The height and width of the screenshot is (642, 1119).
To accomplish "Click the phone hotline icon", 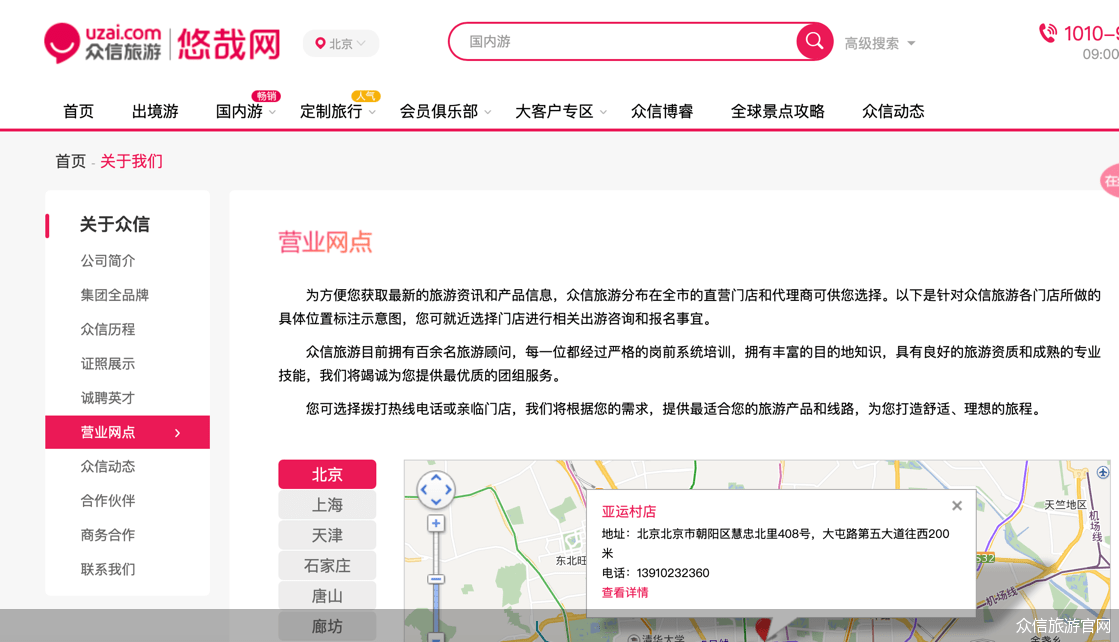I will point(1048,33).
